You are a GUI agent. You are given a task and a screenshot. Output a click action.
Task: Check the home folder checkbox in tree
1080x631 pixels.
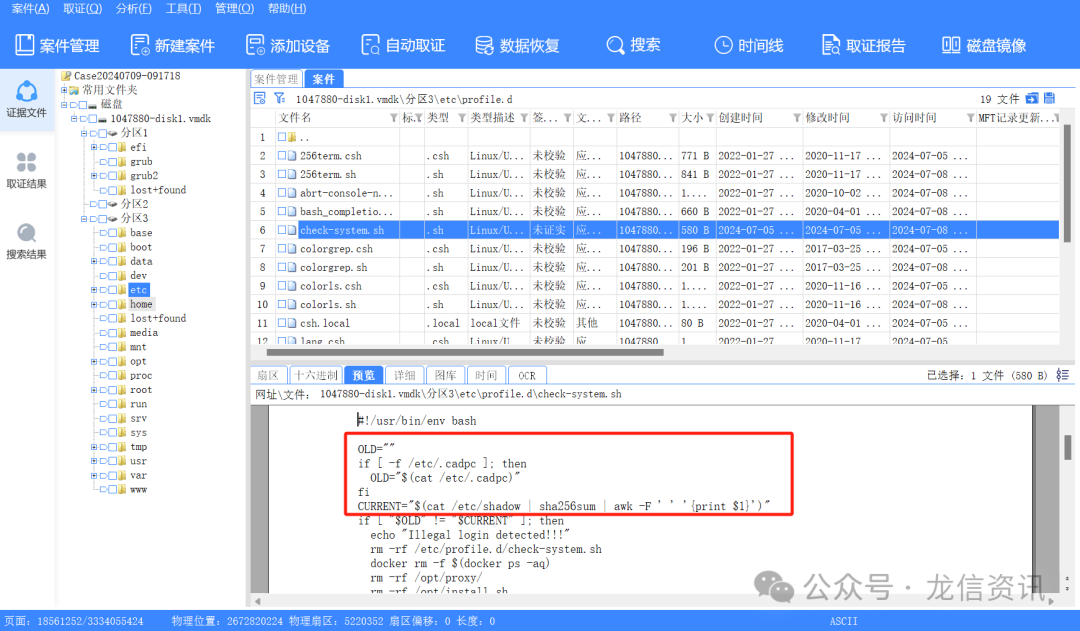(x=112, y=304)
